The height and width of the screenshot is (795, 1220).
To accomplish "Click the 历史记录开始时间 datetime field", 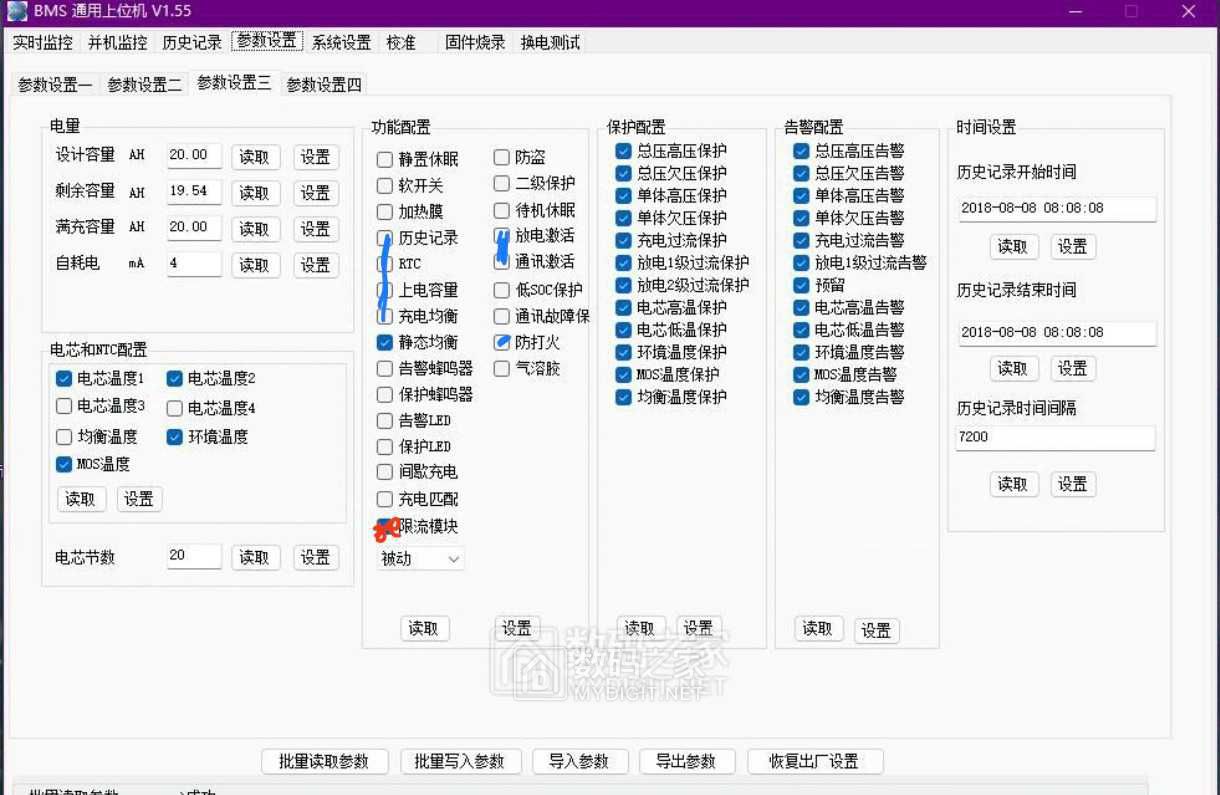I will coord(1056,209).
